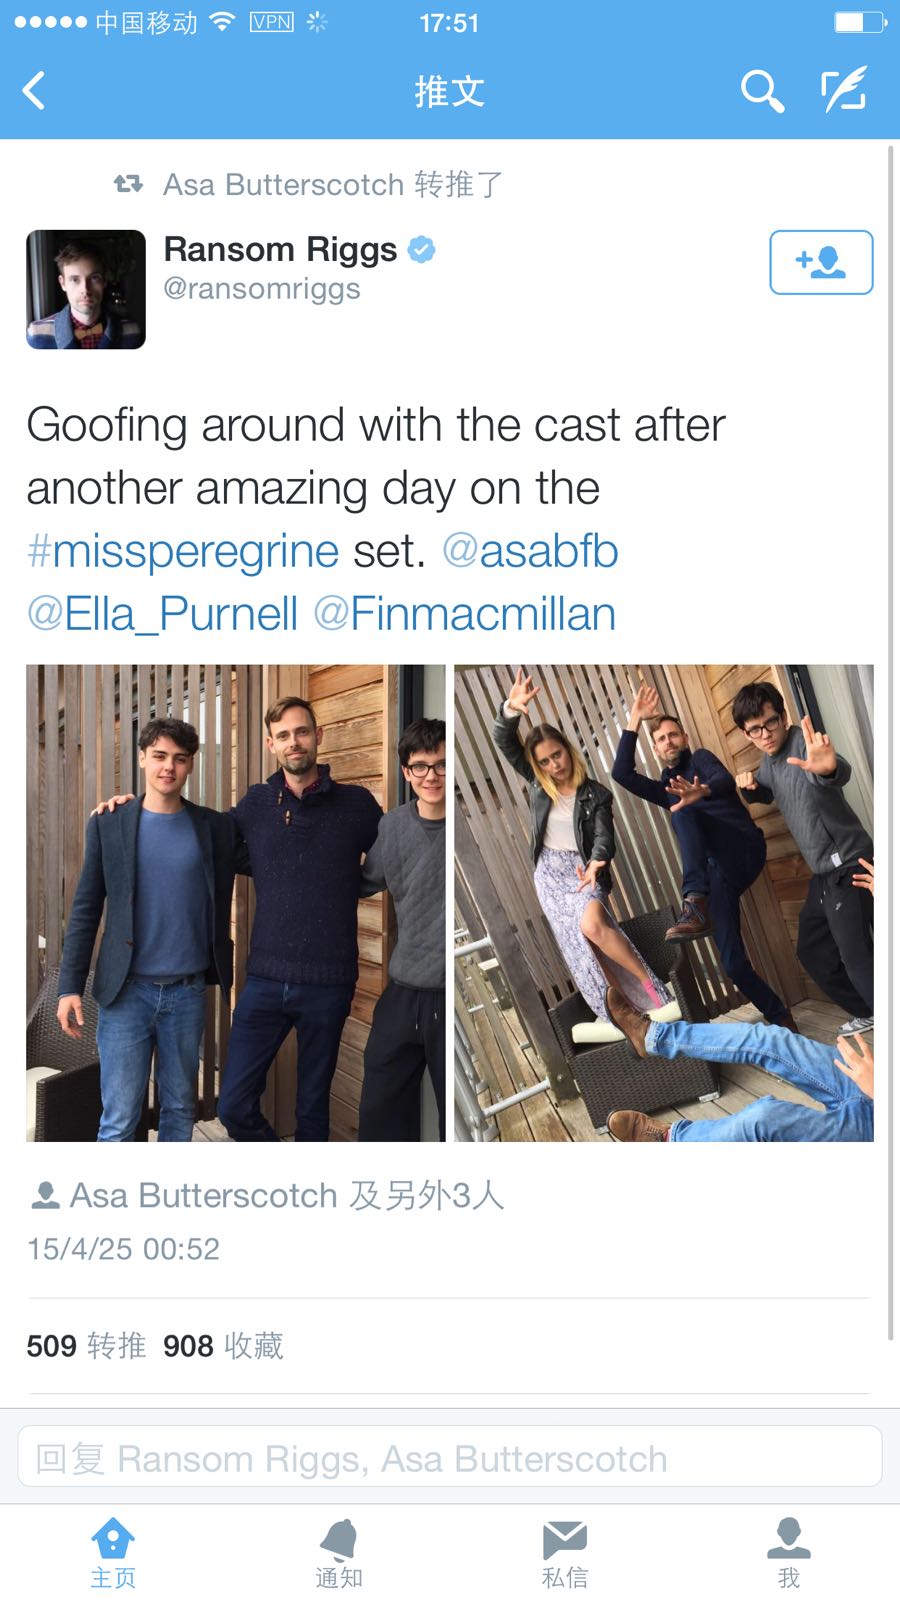Switch to the 主页 home tab

(x=113, y=1553)
